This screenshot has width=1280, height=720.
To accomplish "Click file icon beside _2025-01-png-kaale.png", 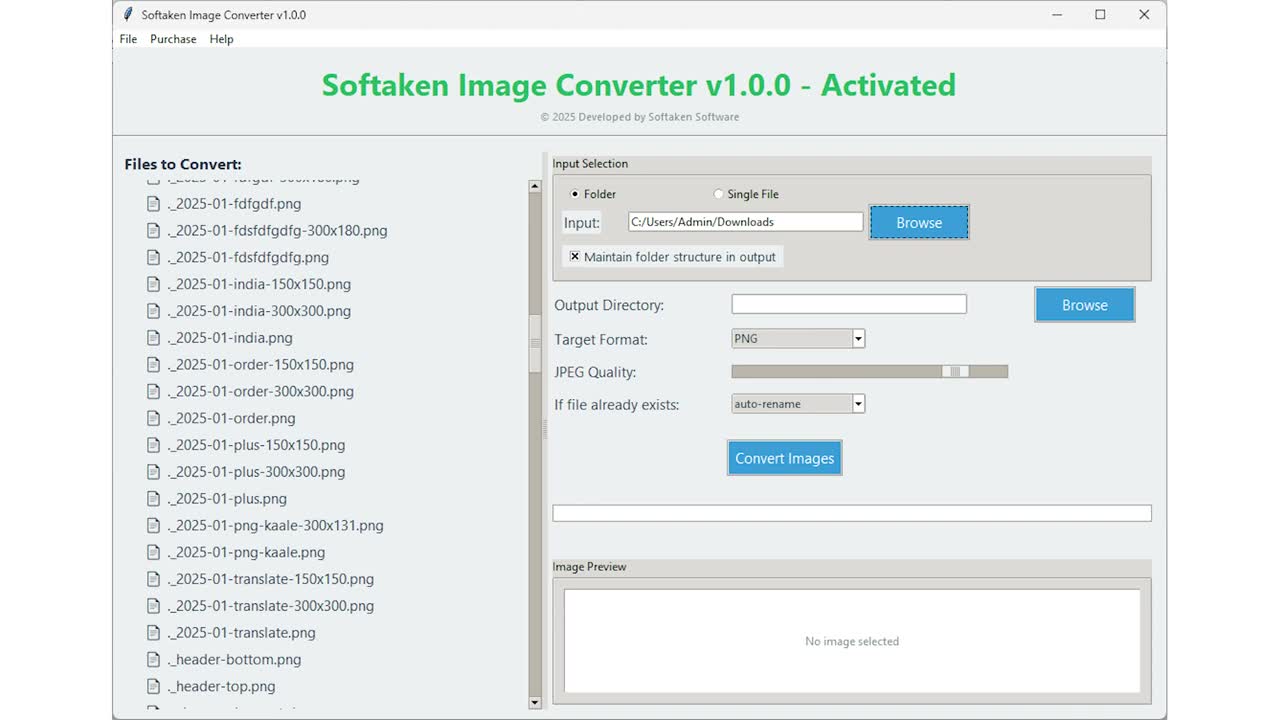I will point(153,552).
